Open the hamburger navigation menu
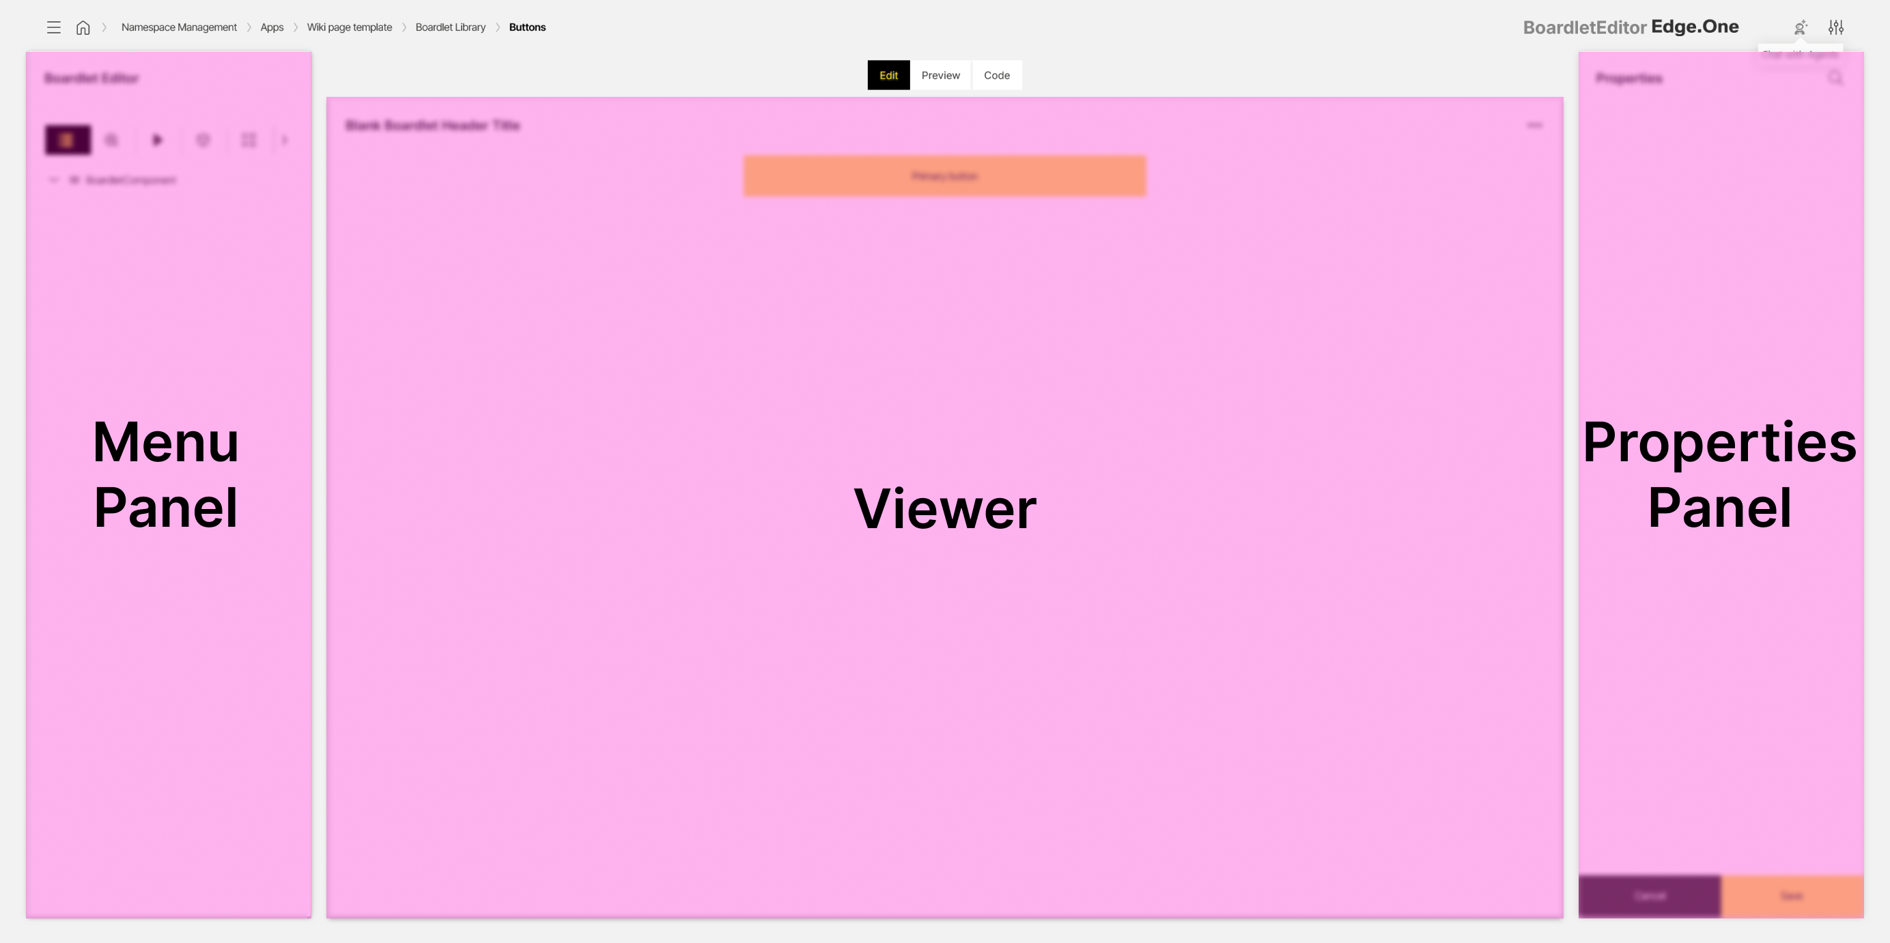This screenshot has height=943, width=1890. point(54,28)
